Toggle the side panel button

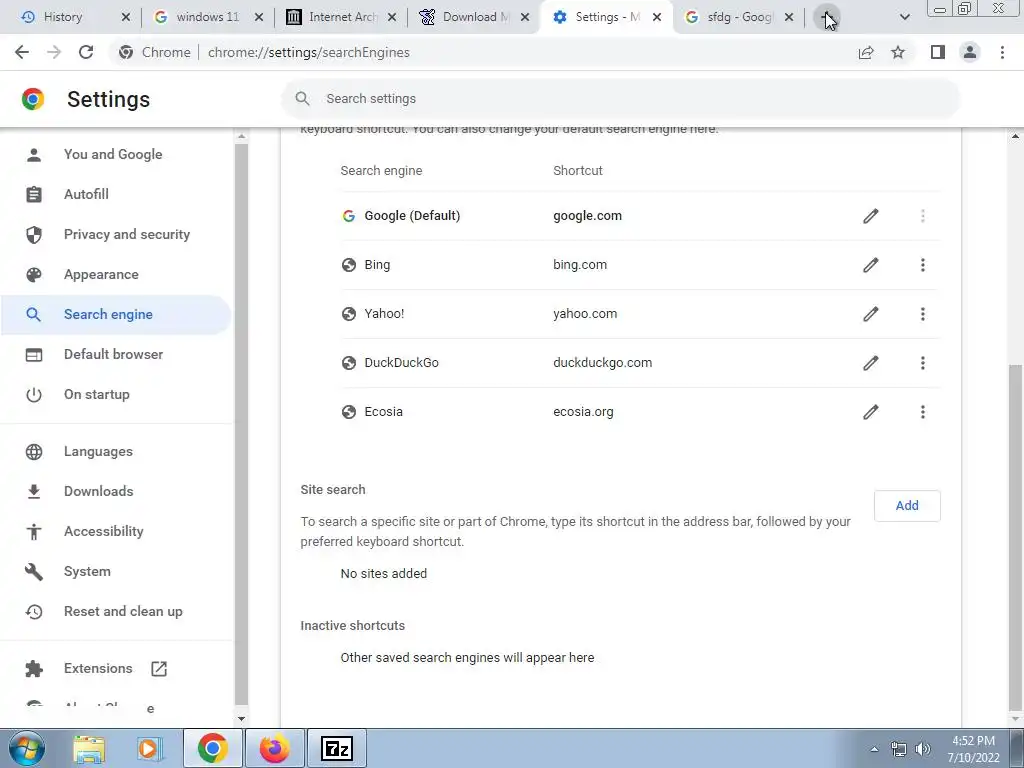(938, 52)
